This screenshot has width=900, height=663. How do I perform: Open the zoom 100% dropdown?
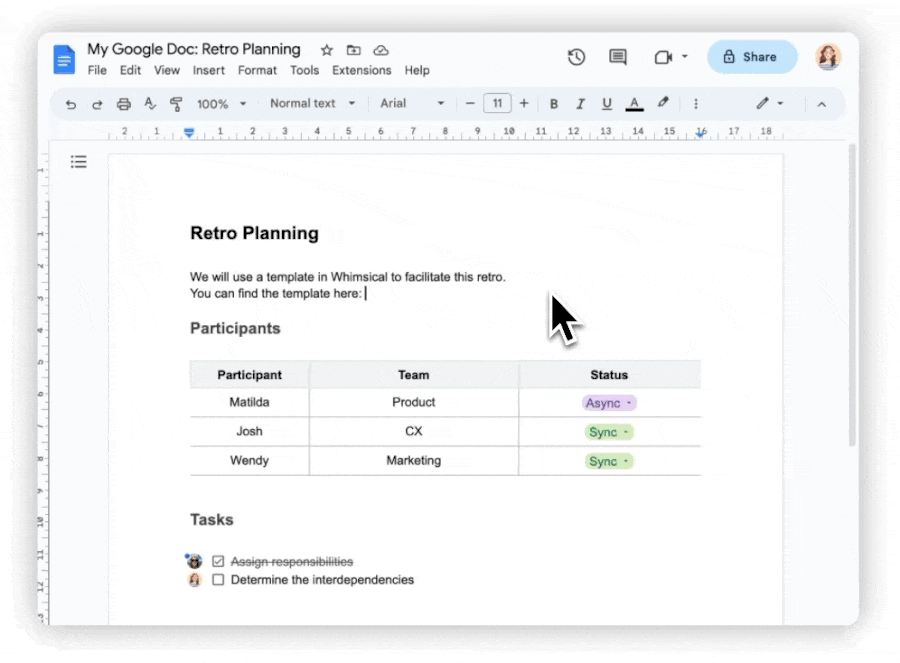(x=221, y=104)
